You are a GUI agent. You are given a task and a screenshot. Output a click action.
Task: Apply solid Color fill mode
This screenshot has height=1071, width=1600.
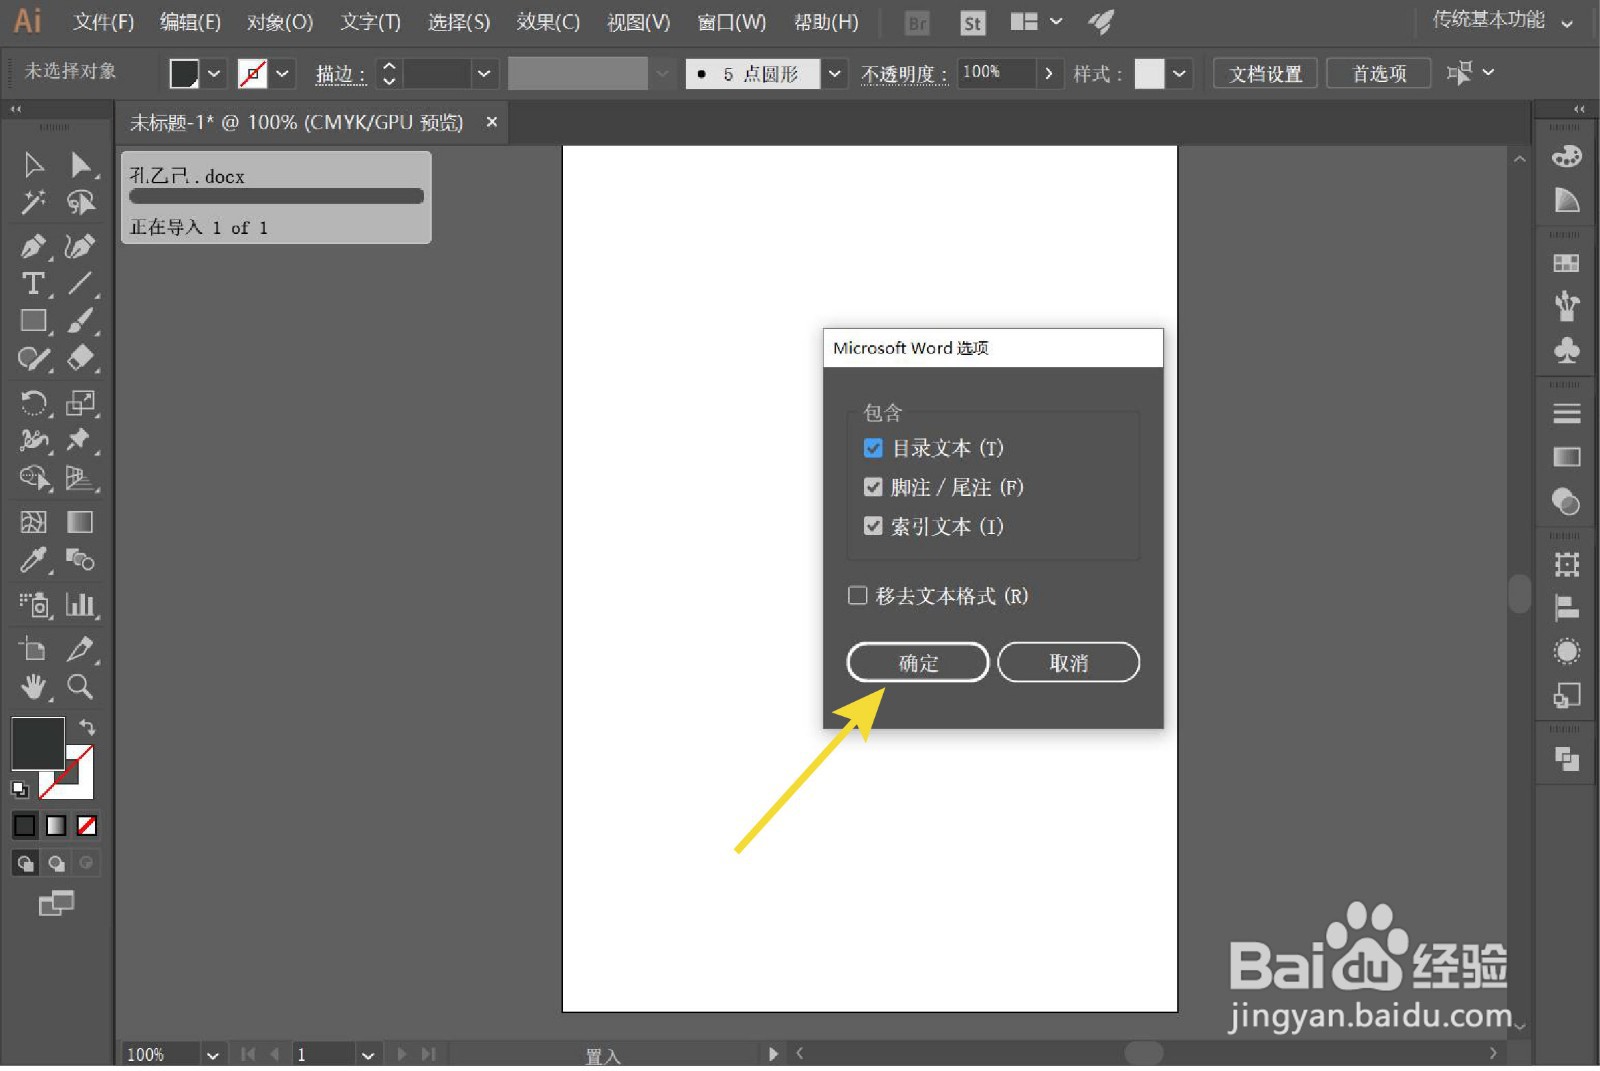point(25,826)
